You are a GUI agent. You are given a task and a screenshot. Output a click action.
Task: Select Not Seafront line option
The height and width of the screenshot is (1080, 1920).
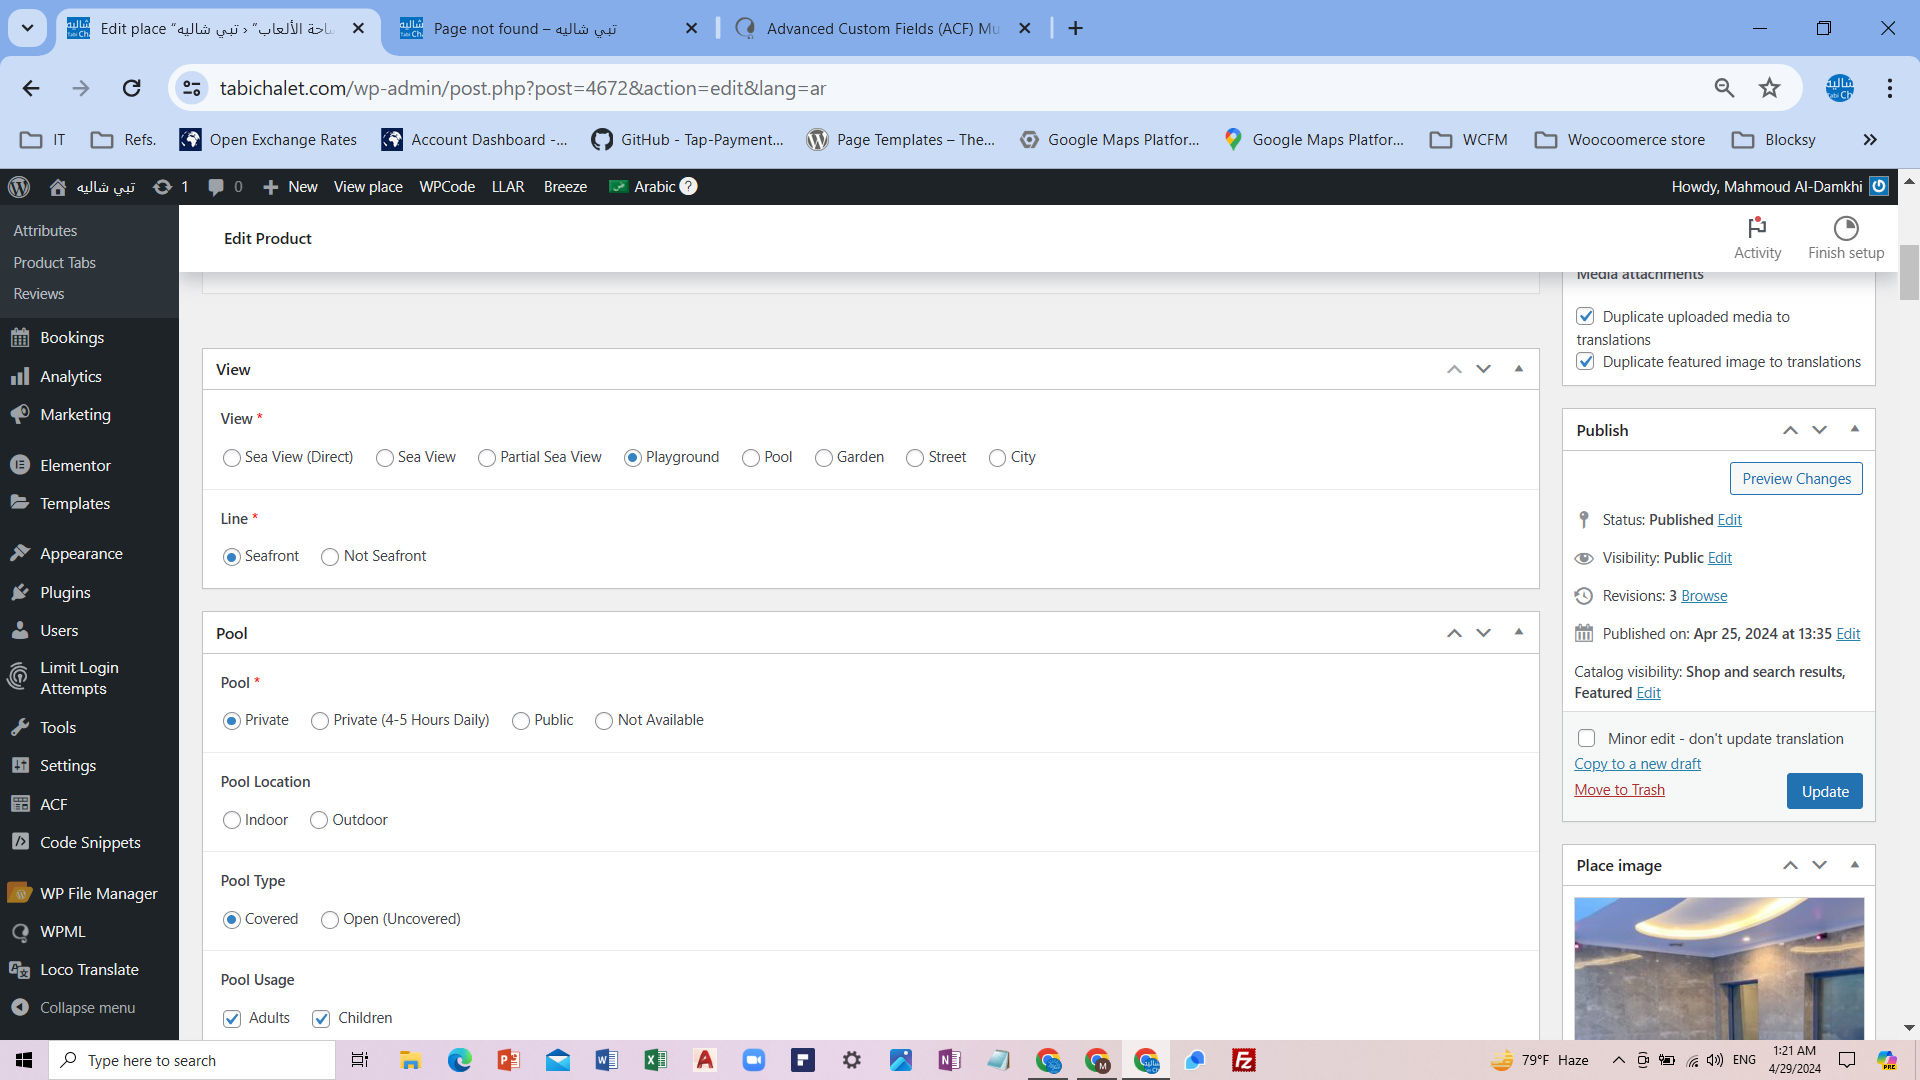[329, 557]
